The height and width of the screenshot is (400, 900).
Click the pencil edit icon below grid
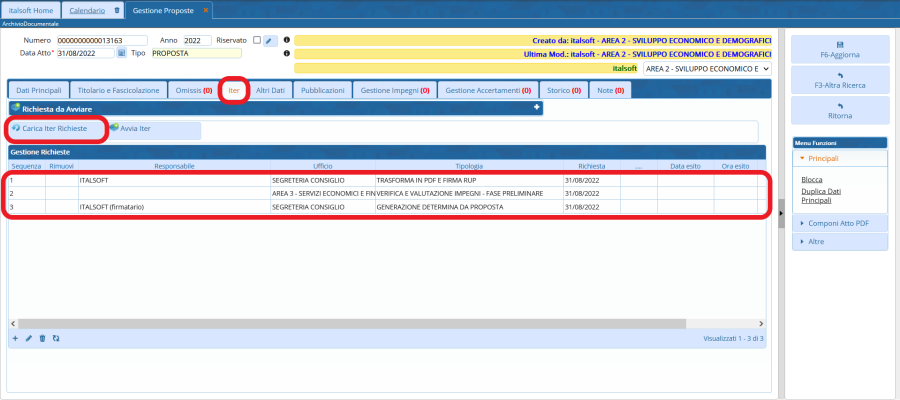pos(29,339)
